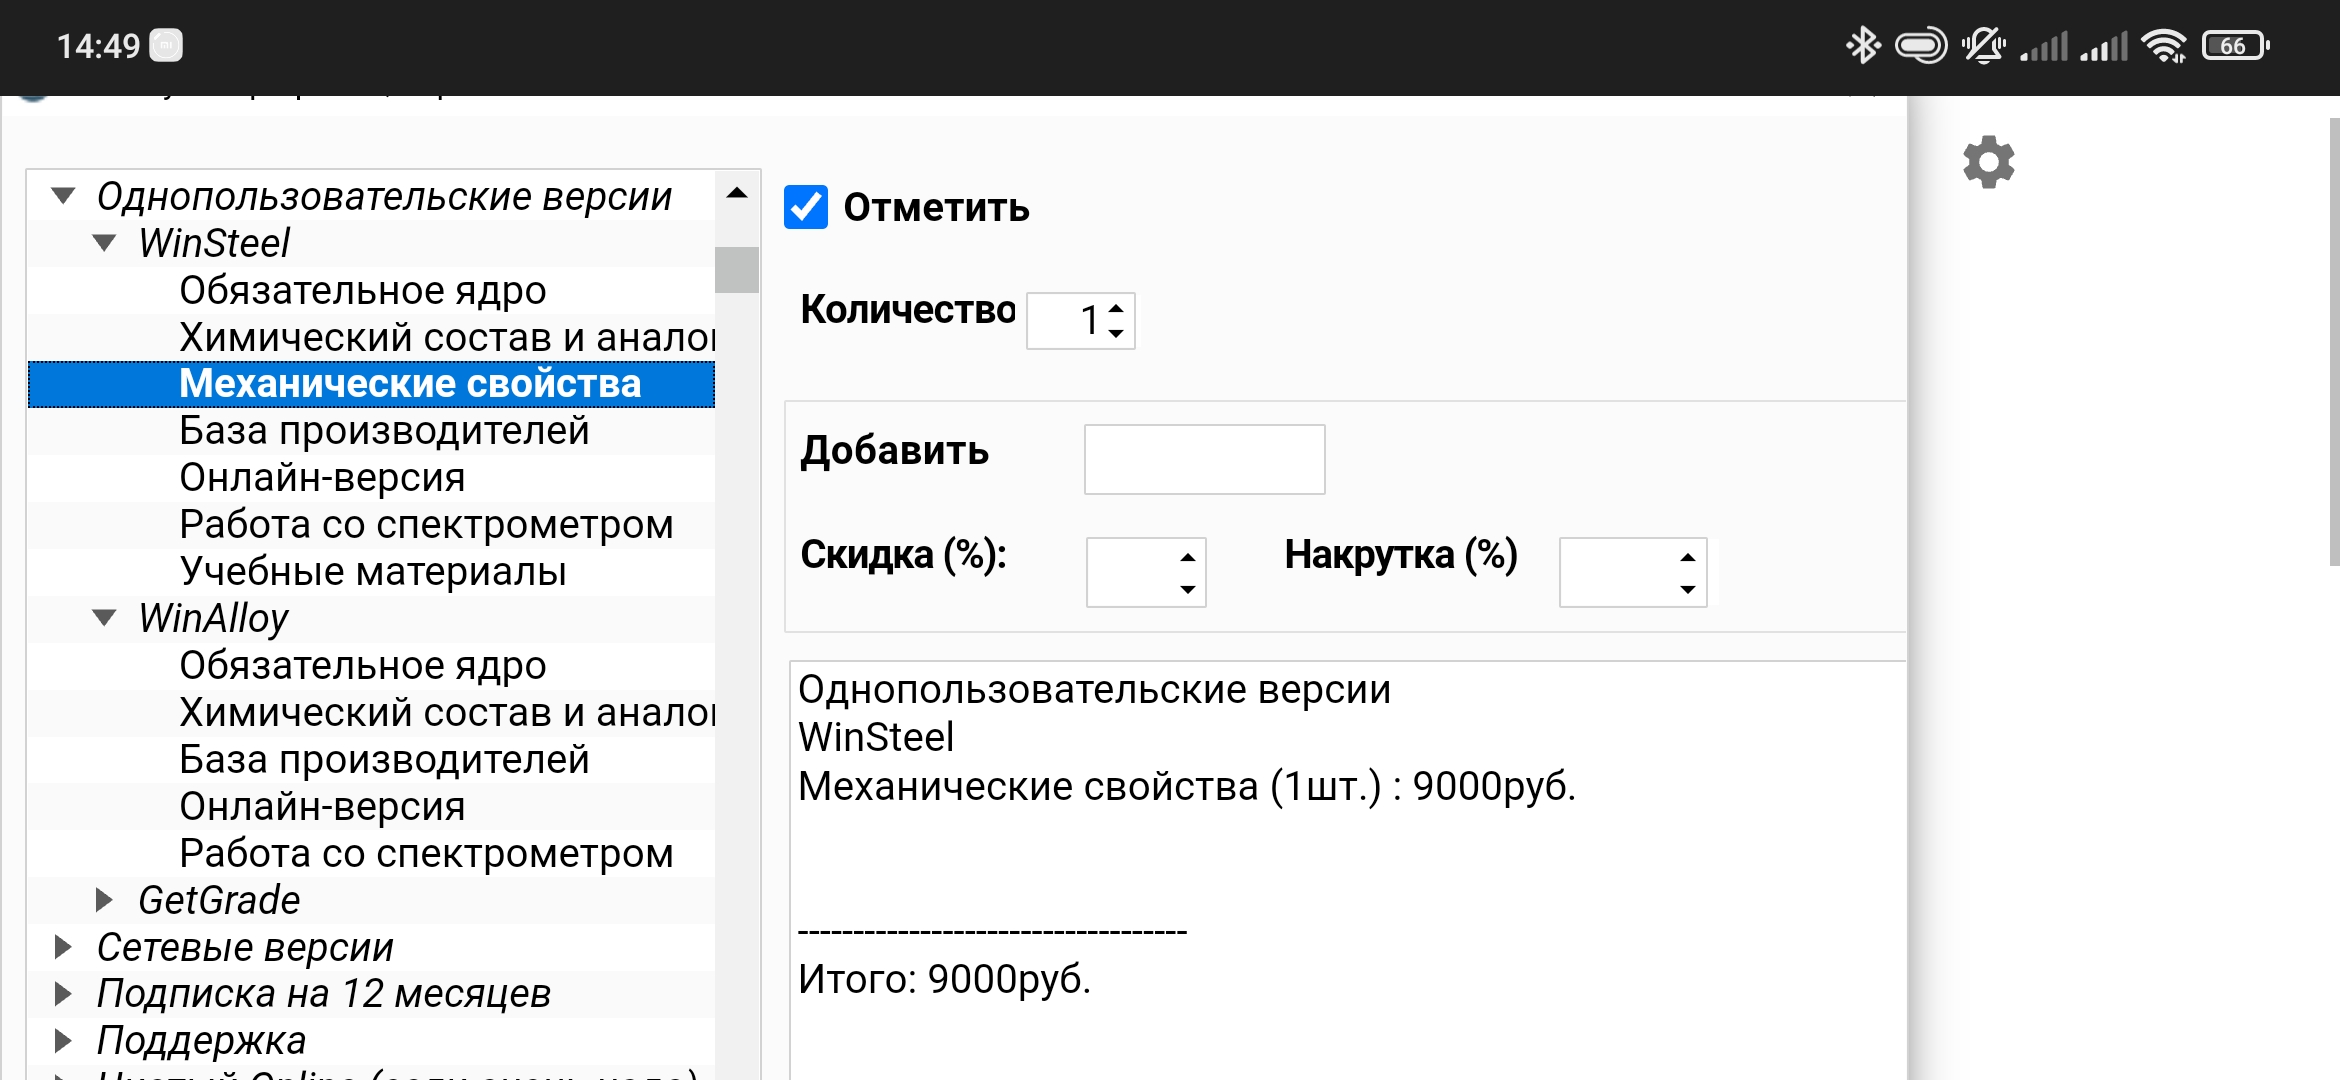
Task: Collapse Однопользовательские версии tree node
Action: (63, 196)
